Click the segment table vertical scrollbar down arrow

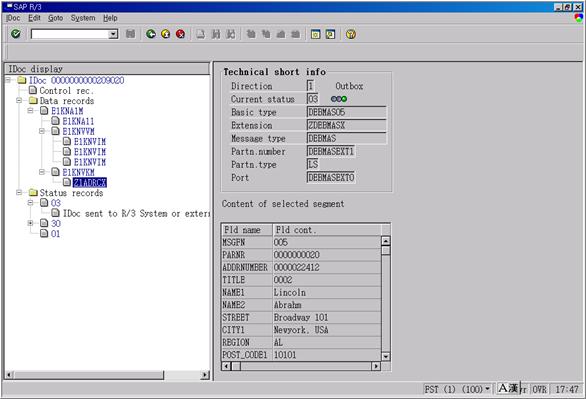386,356
